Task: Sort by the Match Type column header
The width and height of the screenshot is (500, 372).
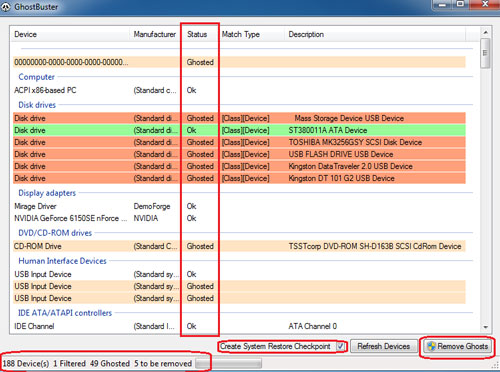Action: point(252,34)
